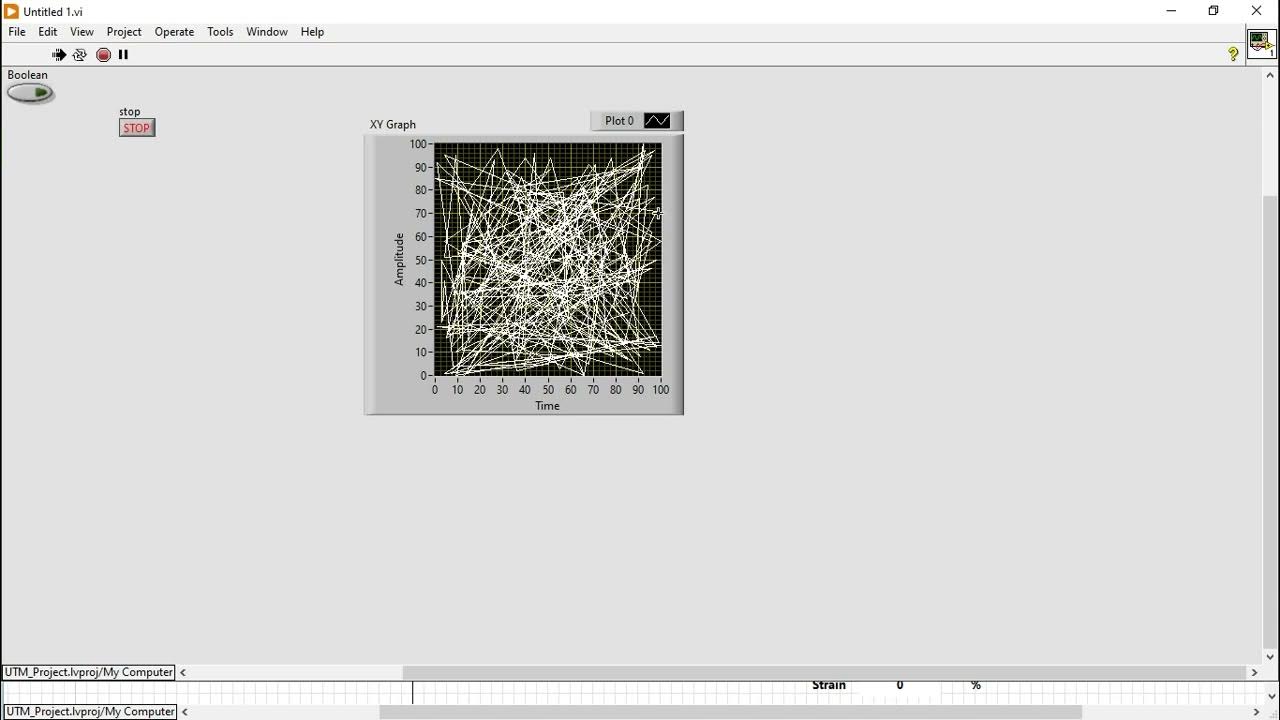Open the Tools menu
The width and height of the screenshot is (1280, 720).
(220, 32)
